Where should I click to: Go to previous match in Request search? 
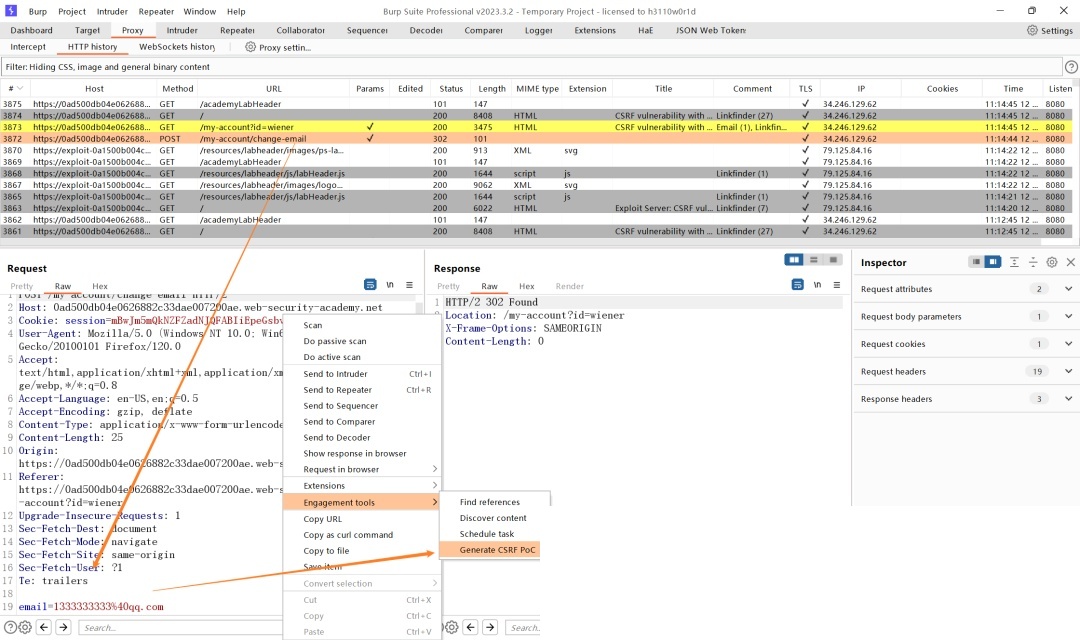[44, 627]
